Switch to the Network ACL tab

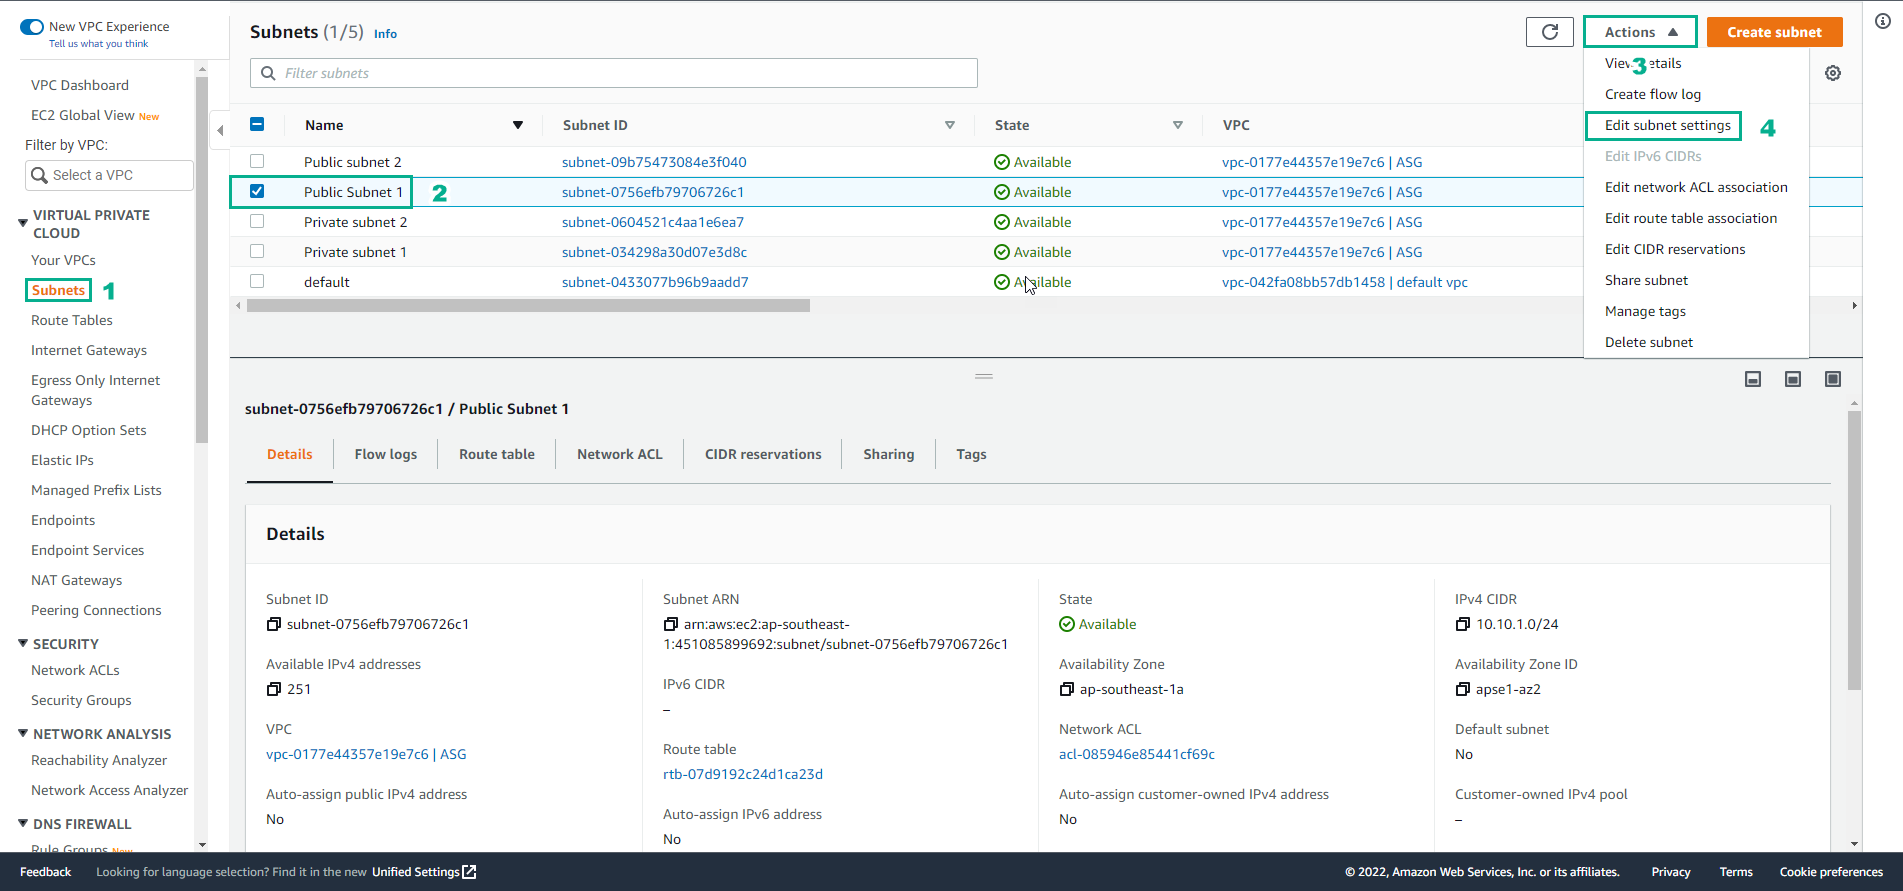coord(619,454)
